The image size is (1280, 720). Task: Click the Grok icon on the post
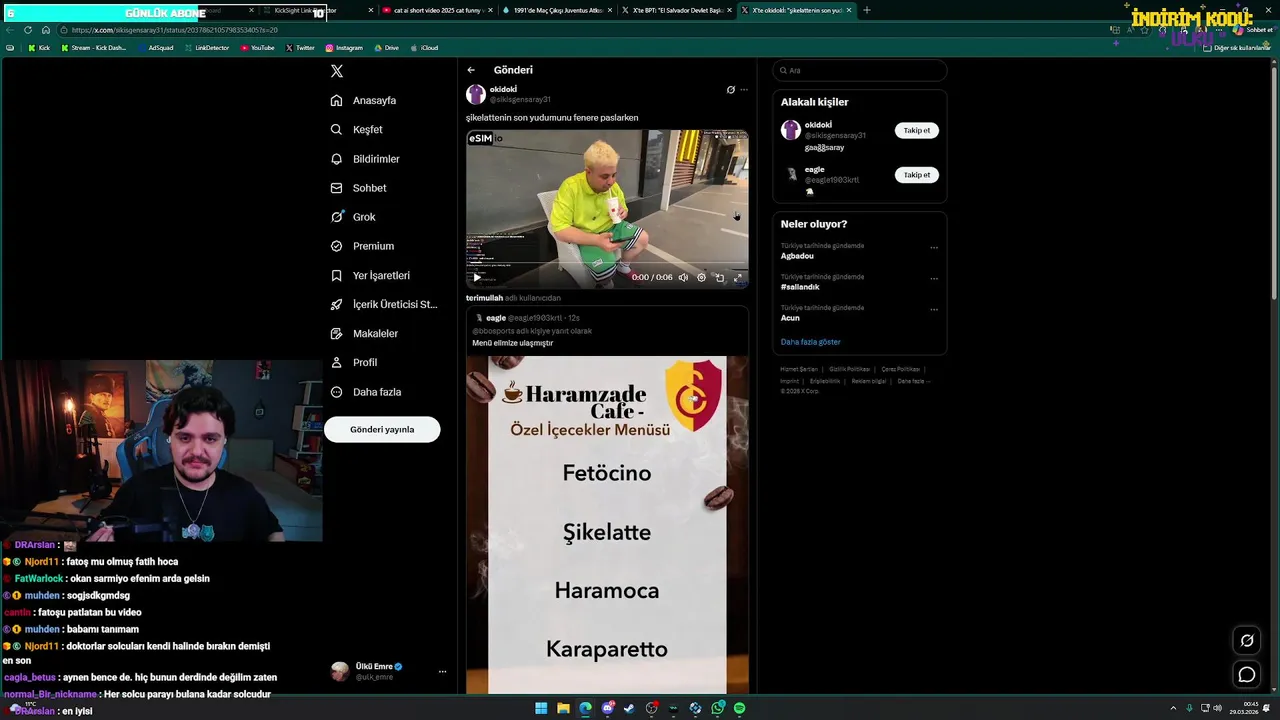click(731, 90)
